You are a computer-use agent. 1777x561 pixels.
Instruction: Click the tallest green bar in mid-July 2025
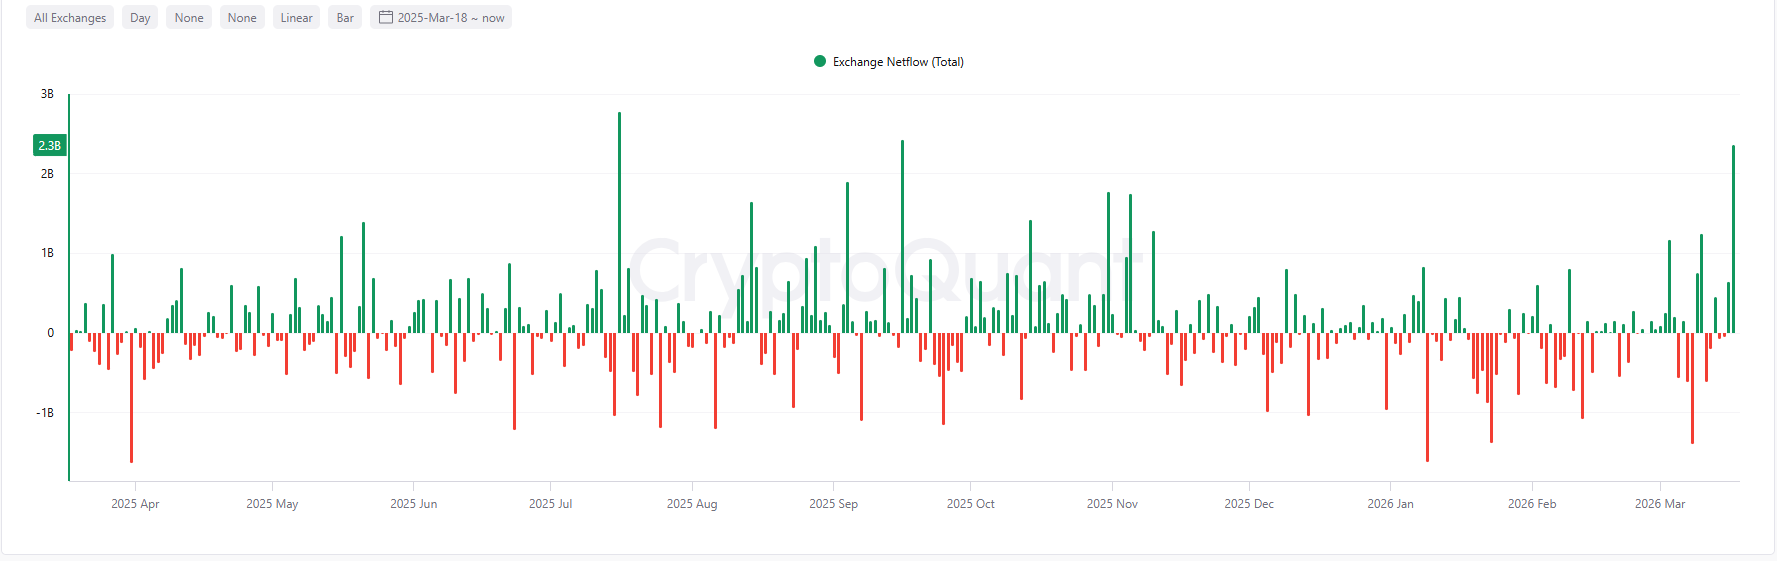tap(619, 220)
